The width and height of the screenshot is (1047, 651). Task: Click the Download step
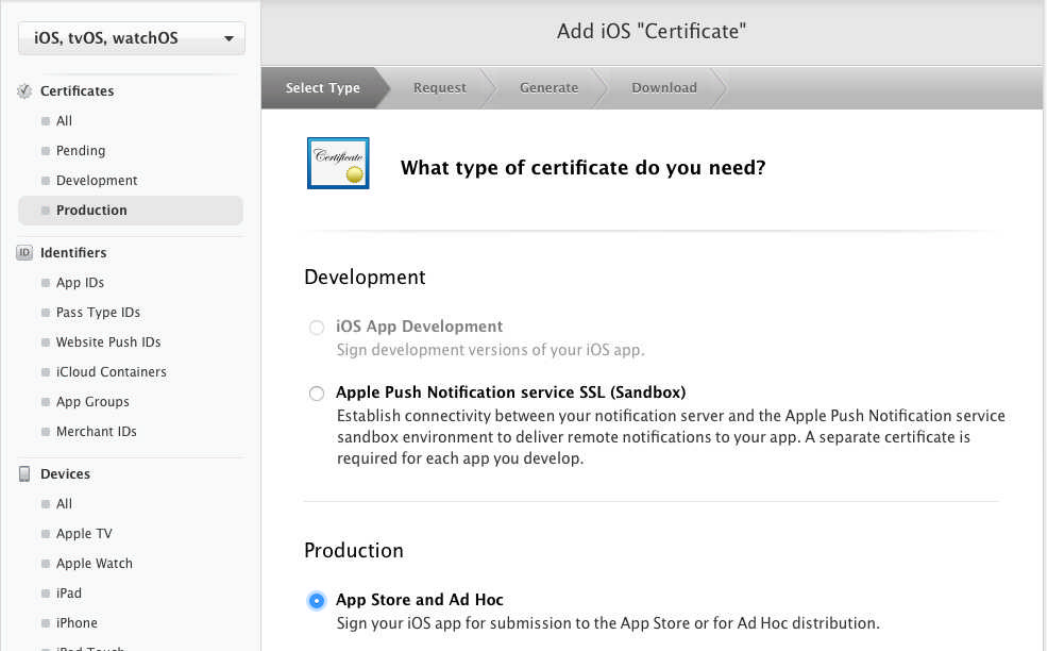point(664,87)
